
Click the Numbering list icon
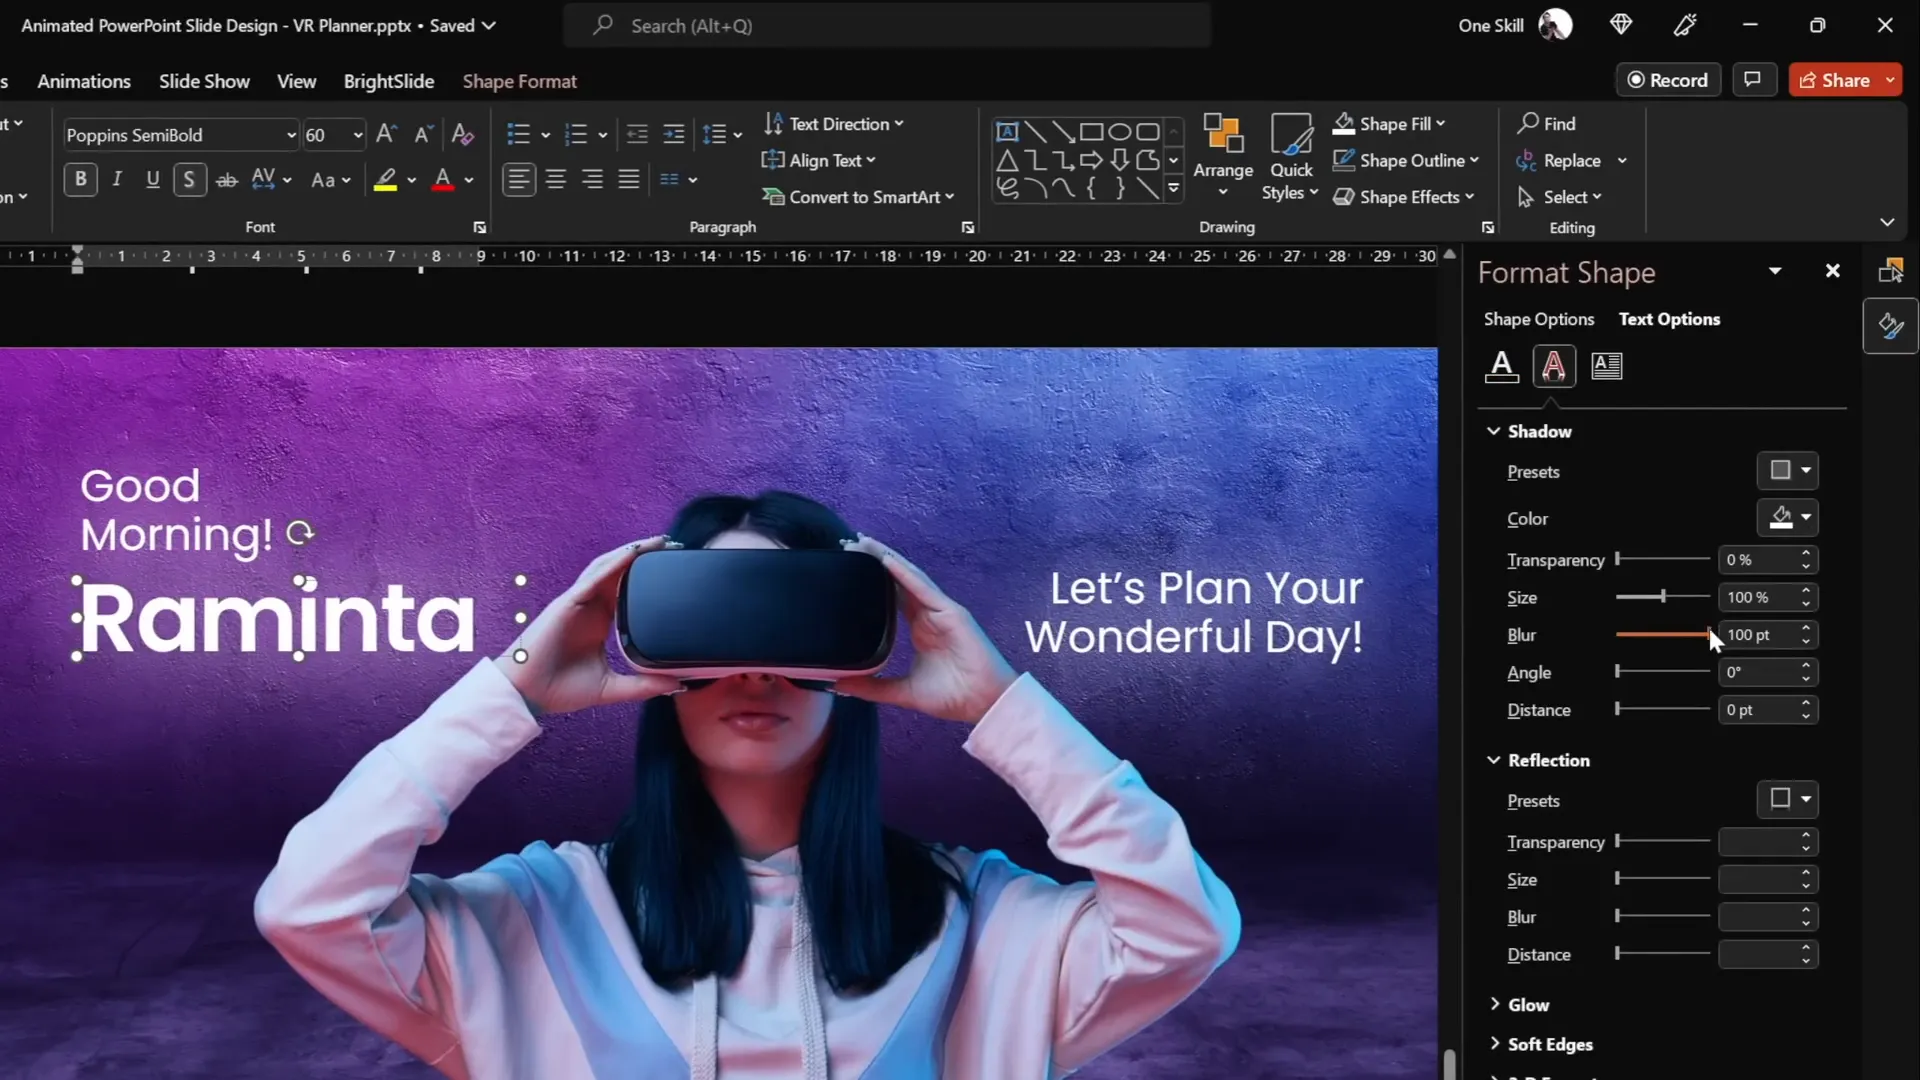click(x=576, y=134)
